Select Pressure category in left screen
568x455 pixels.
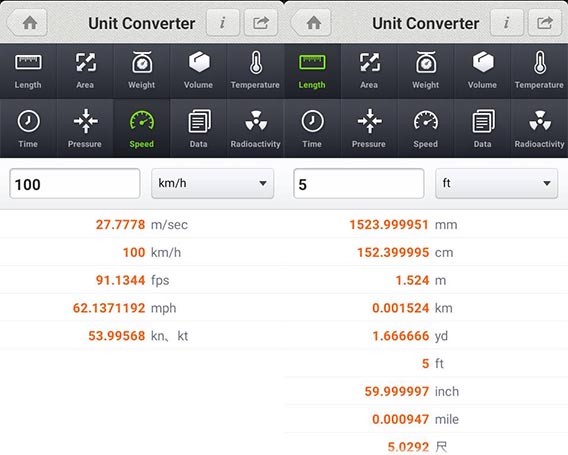85,128
